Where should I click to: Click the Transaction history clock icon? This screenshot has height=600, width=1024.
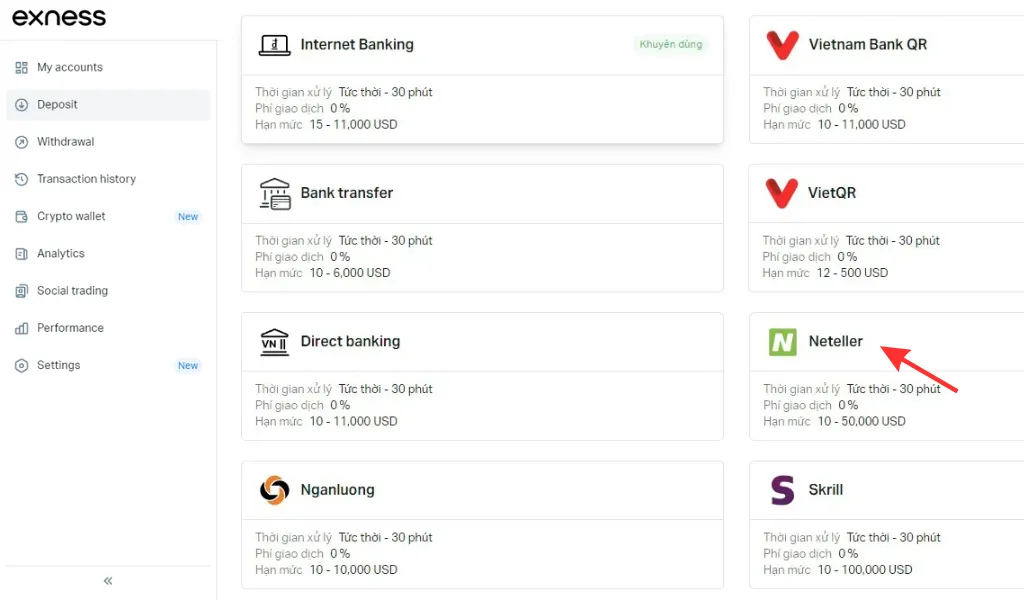22,178
